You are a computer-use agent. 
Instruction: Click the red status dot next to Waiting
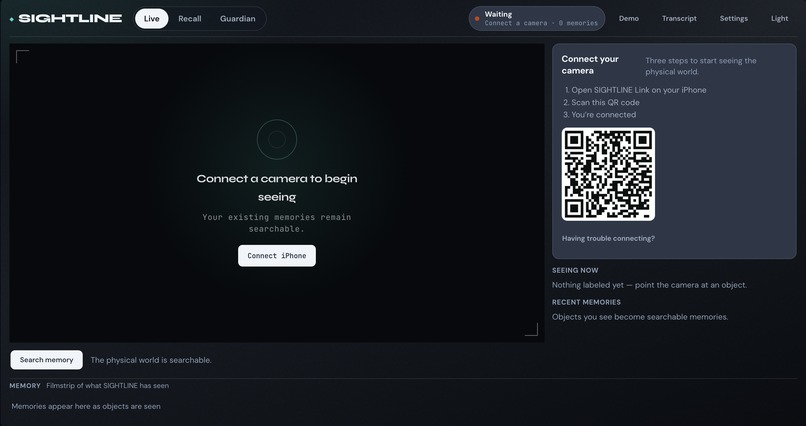pyautogui.click(x=477, y=18)
